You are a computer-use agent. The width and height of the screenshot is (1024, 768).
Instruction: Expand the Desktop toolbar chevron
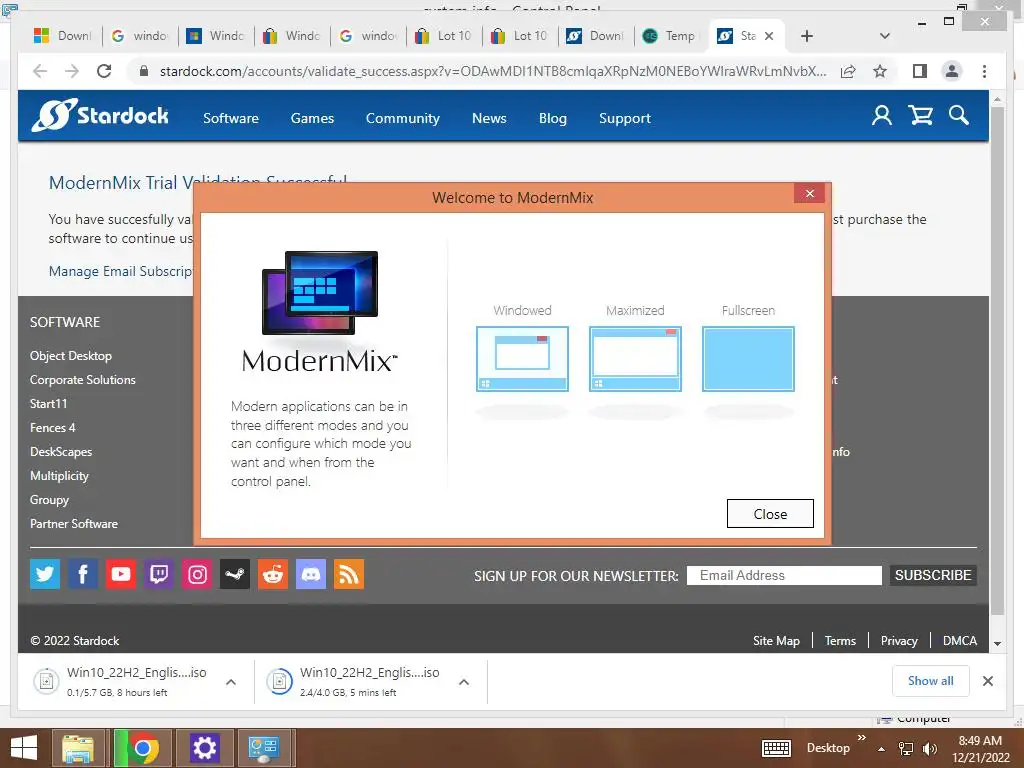pos(861,738)
